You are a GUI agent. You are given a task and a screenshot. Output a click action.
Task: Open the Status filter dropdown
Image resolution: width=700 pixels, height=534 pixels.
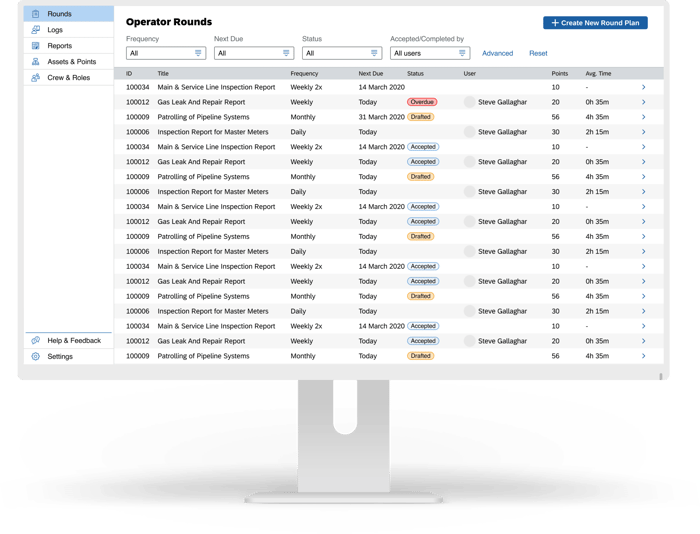coord(342,53)
